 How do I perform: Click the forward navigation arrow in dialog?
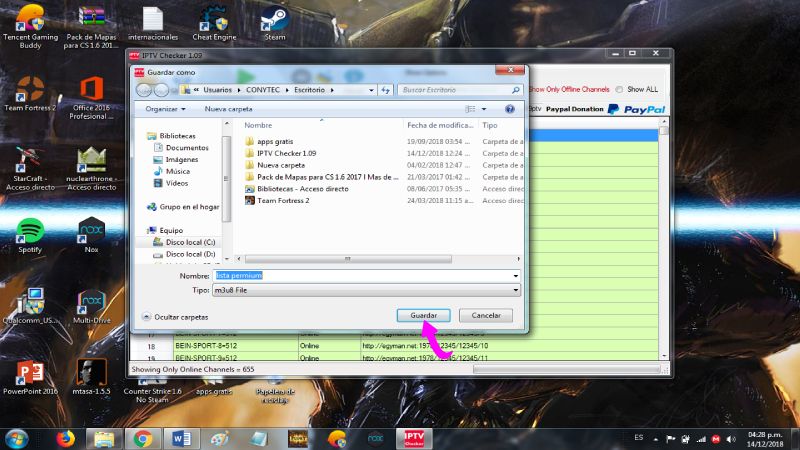[161, 90]
